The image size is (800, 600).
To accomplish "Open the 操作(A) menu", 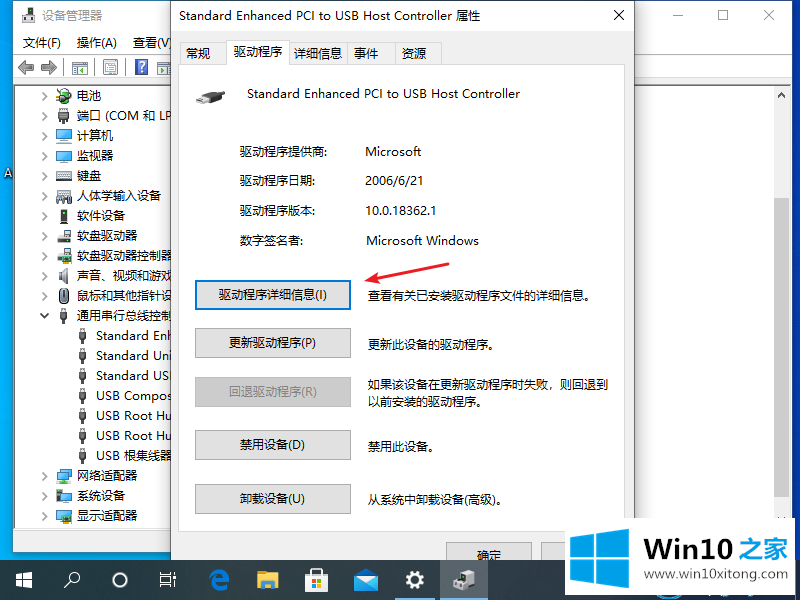I will click(x=96, y=43).
